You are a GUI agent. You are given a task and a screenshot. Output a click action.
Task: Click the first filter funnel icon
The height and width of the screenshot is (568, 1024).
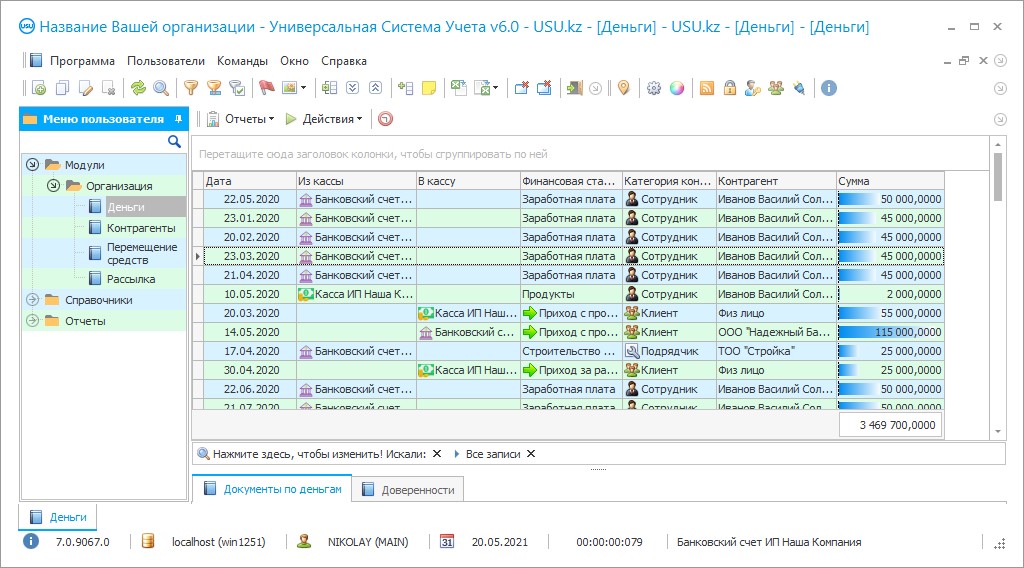pyautogui.click(x=191, y=88)
